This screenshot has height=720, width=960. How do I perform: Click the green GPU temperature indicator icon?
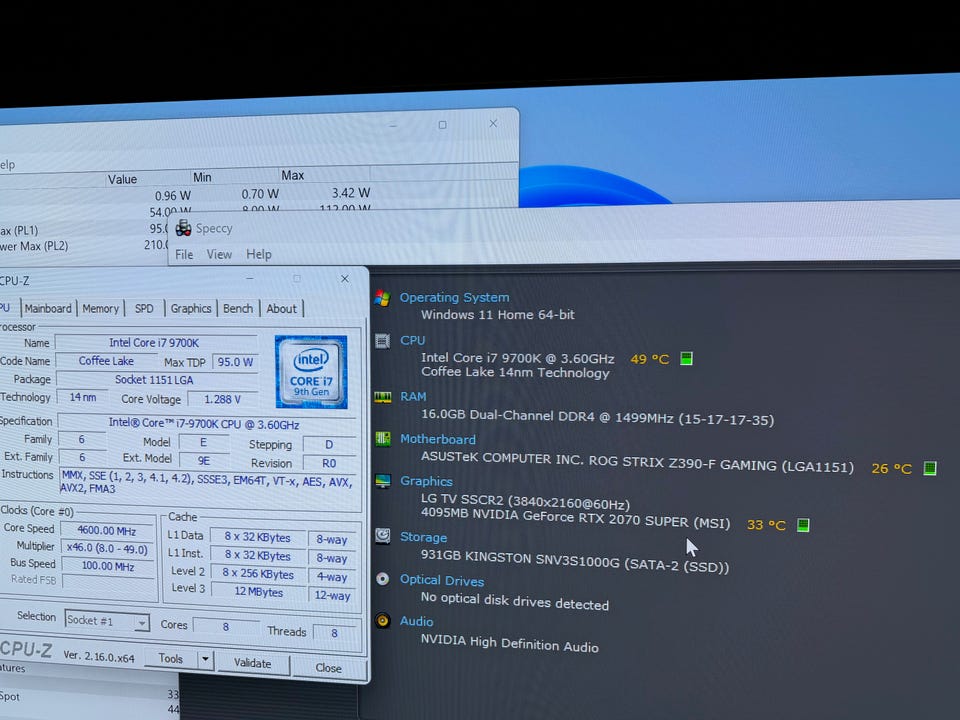[x=803, y=525]
